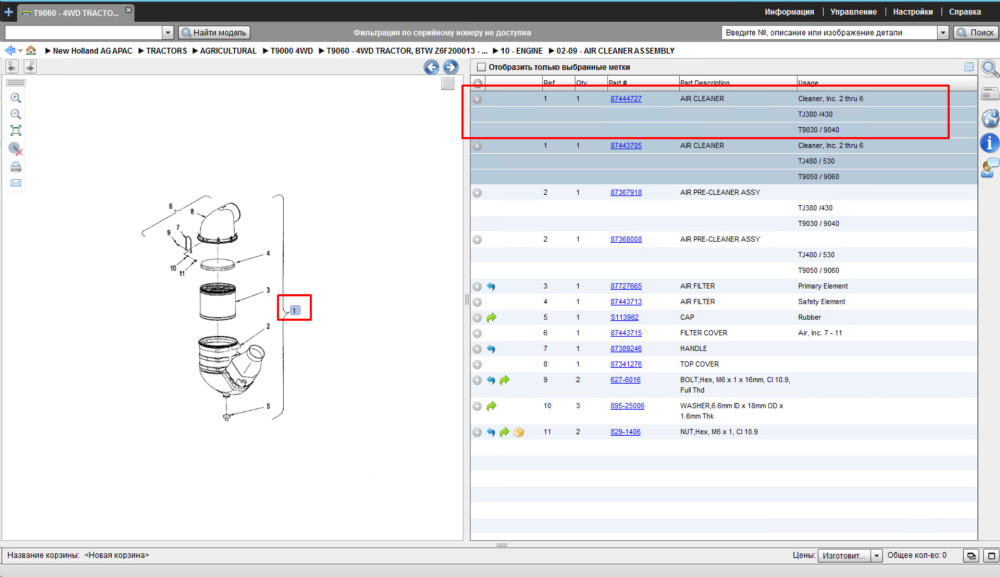This screenshot has height=577, width=1000.
Task: Open the news card sidebar icon
Action: click(990, 94)
